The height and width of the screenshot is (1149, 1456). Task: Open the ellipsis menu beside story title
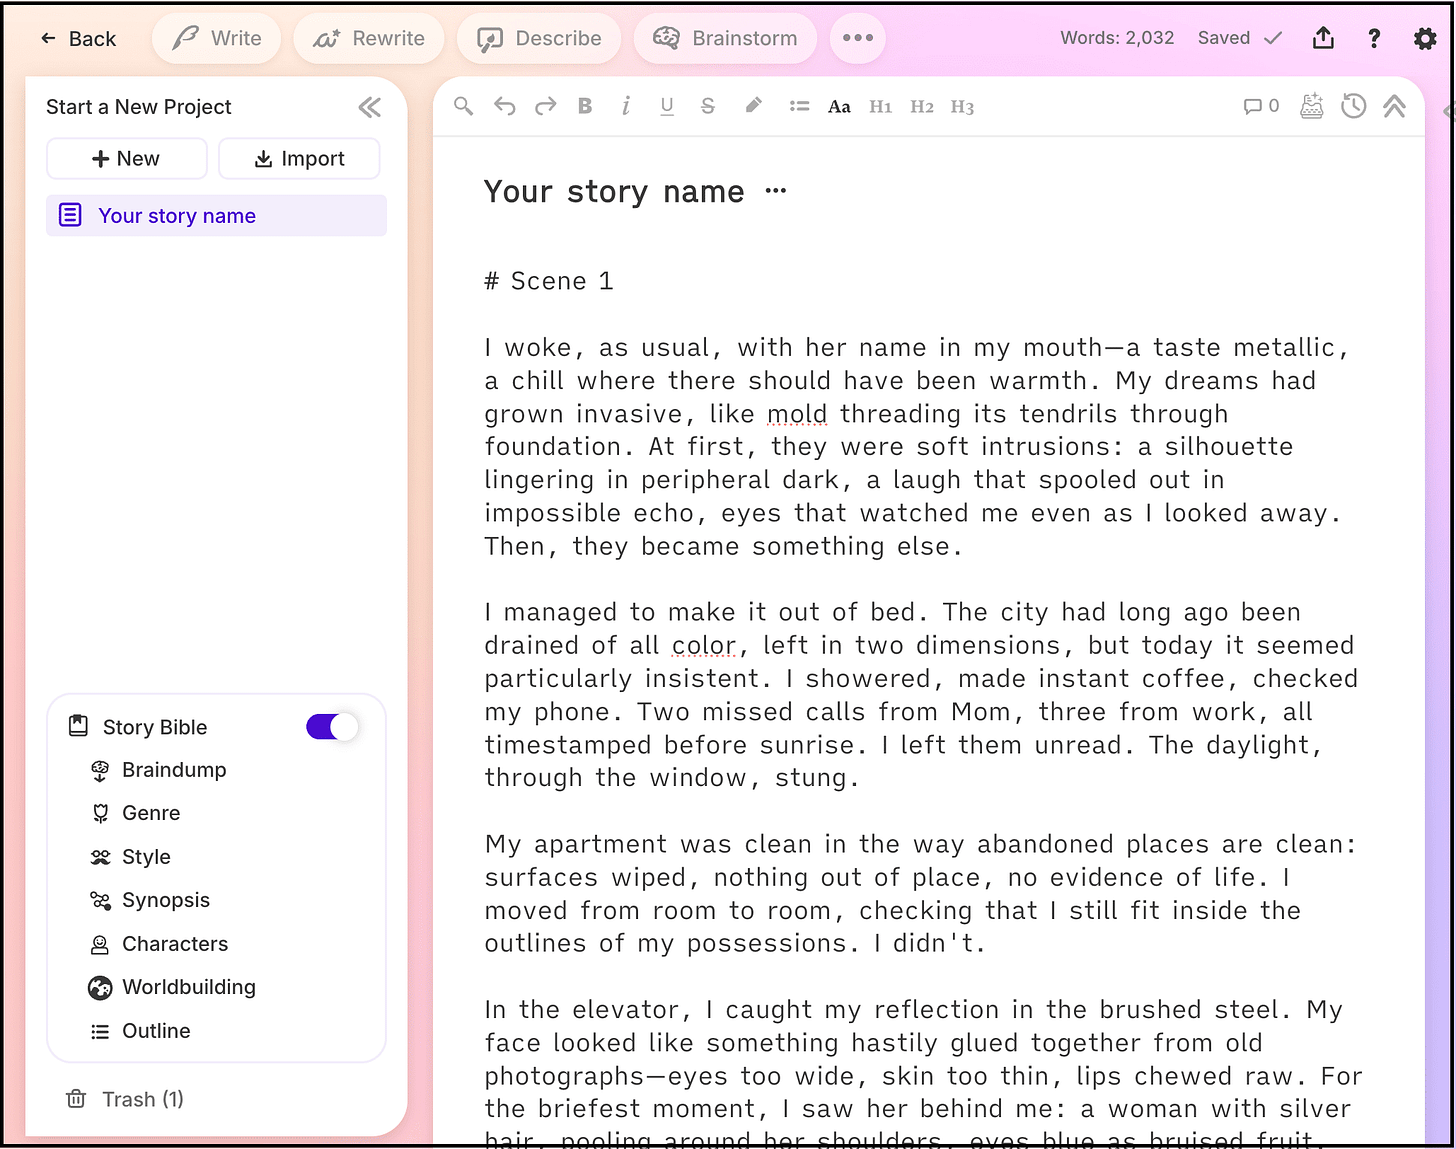[x=775, y=191]
